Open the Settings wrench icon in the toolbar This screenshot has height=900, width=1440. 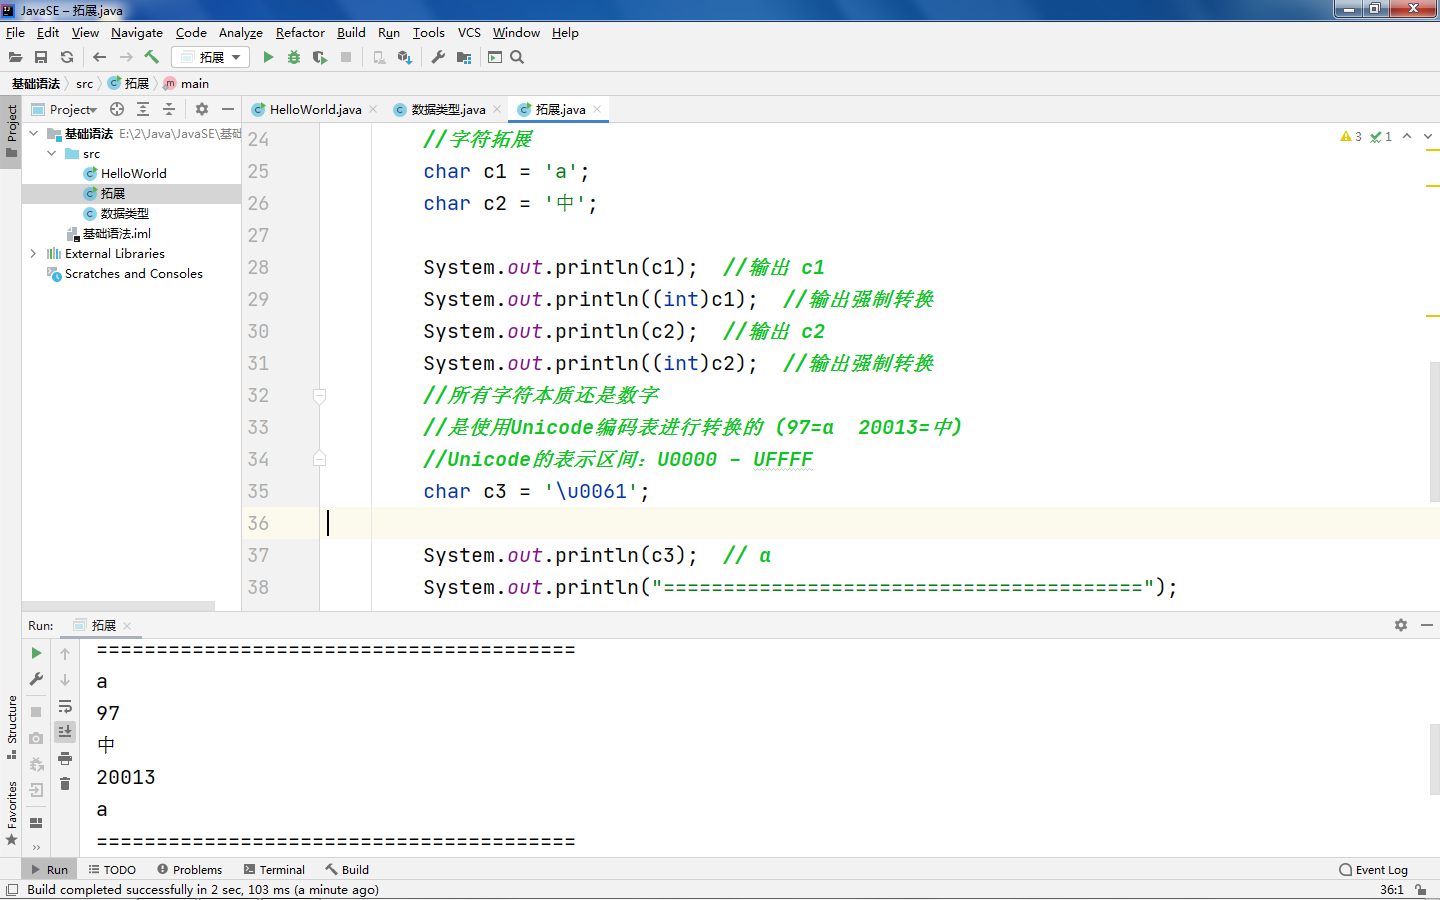(439, 57)
